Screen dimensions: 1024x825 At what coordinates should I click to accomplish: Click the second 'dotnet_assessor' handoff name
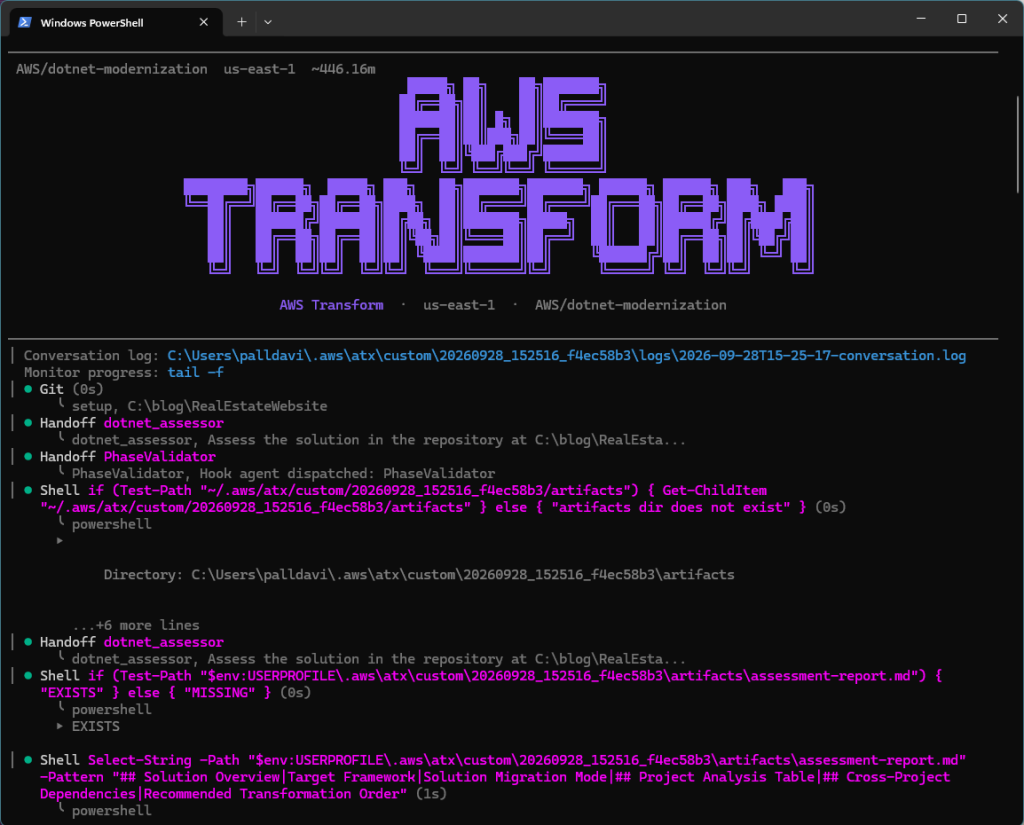point(163,642)
